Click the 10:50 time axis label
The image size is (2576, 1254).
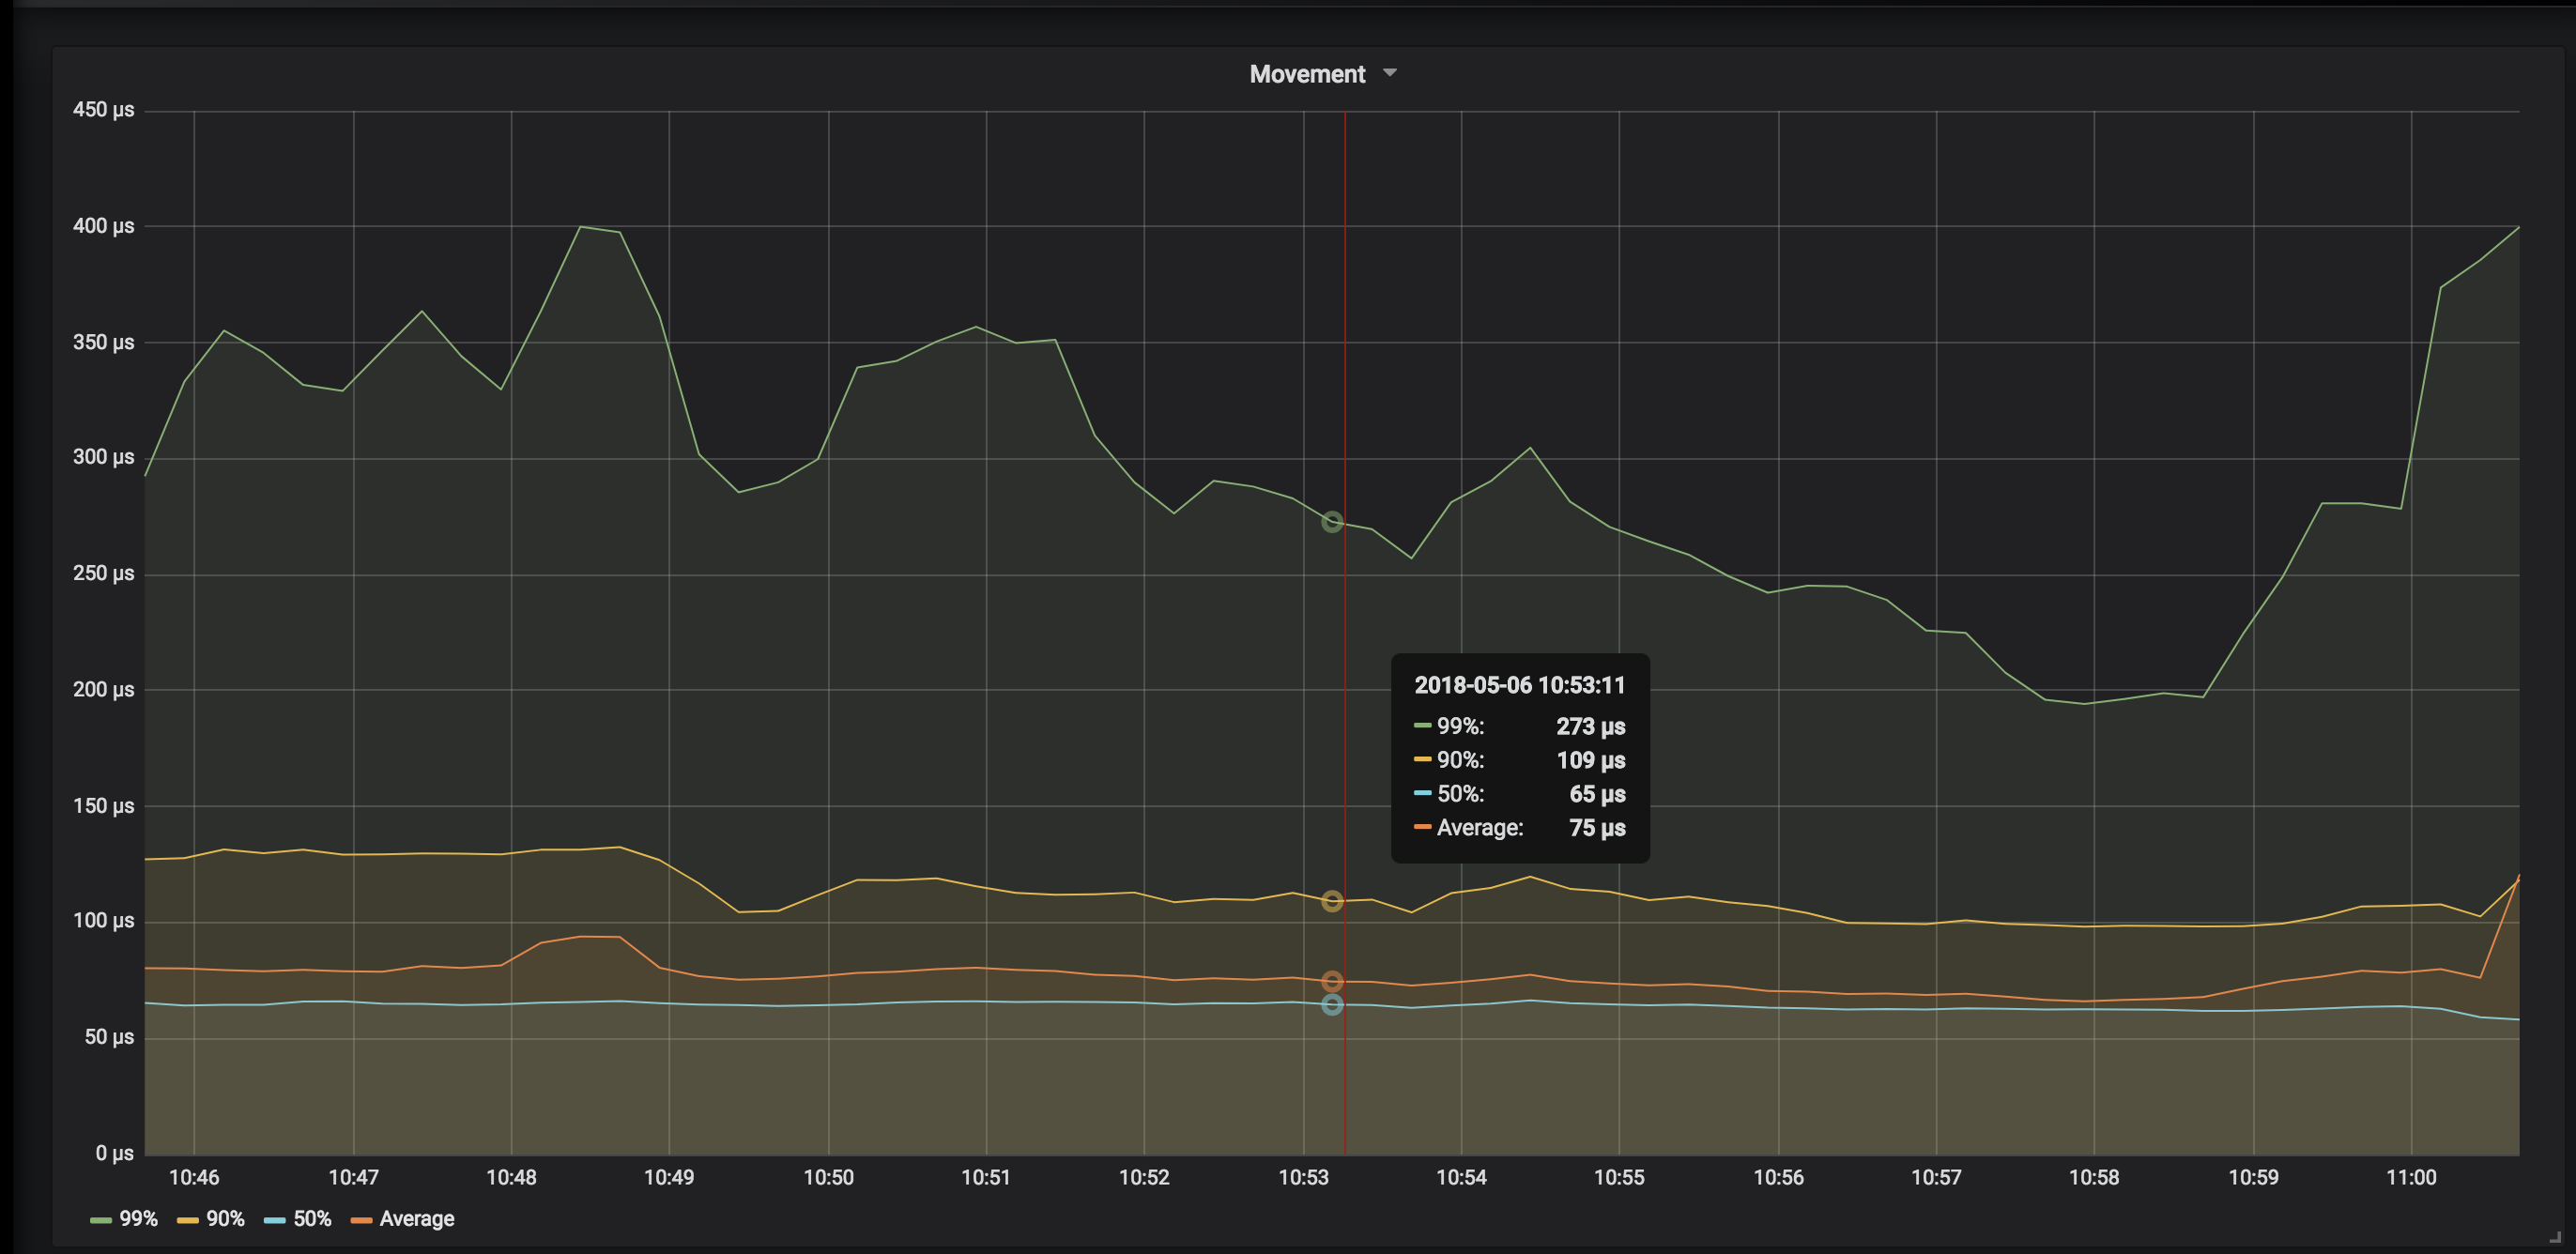[x=828, y=1177]
